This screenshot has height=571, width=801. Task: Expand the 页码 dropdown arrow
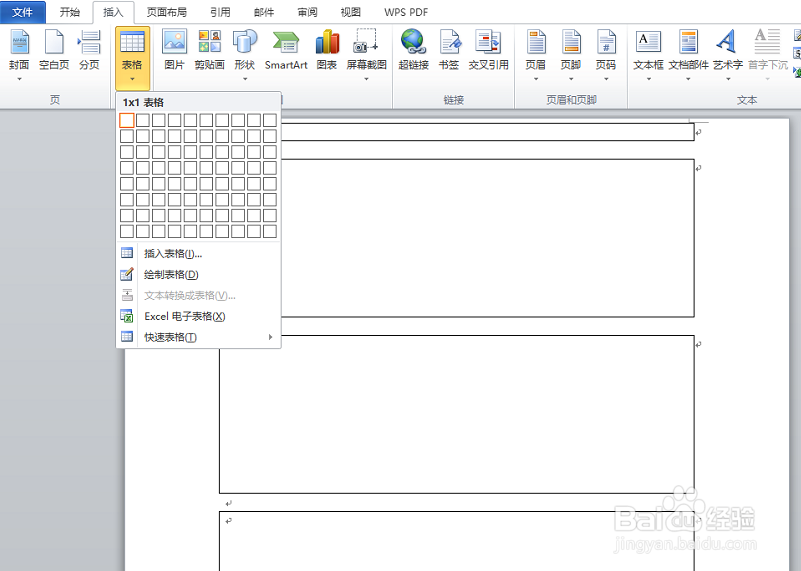pyautogui.click(x=606, y=79)
